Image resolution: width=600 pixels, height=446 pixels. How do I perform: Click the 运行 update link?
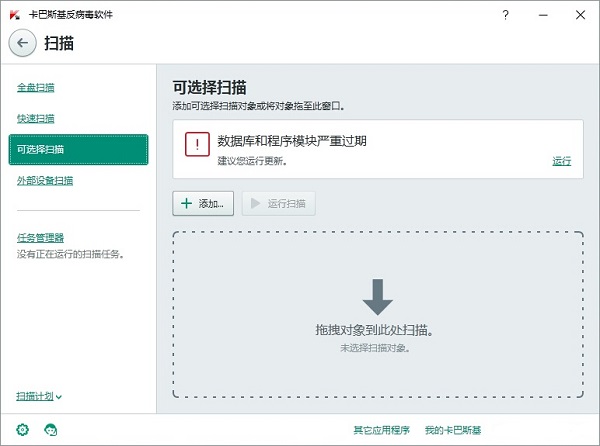(x=561, y=161)
